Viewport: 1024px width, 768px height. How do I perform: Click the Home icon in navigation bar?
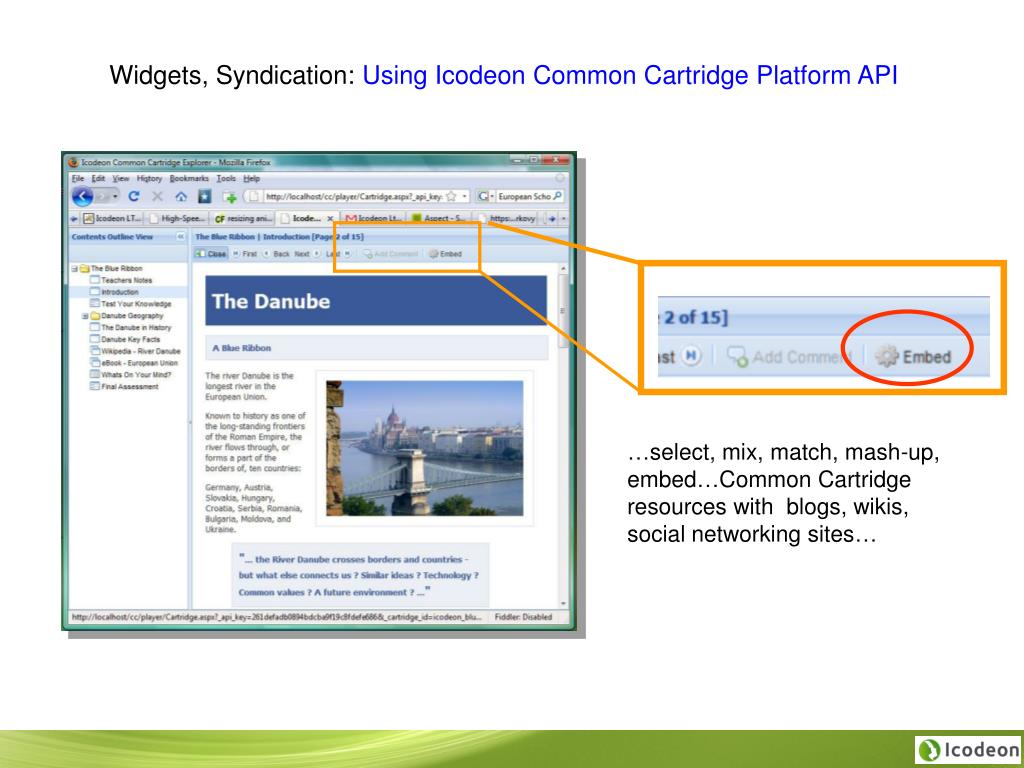pyautogui.click(x=181, y=197)
